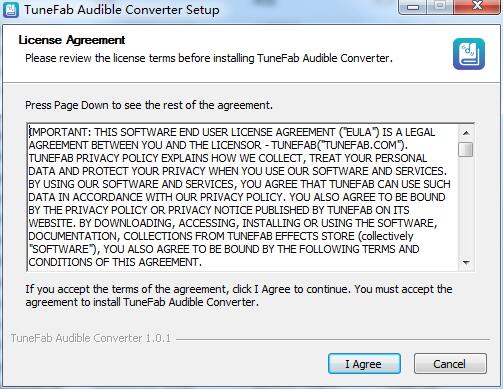503x389 pixels.
Task: Click the 'CONDITIONS OF THIS AGREEMENT' line
Action: coord(115,262)
